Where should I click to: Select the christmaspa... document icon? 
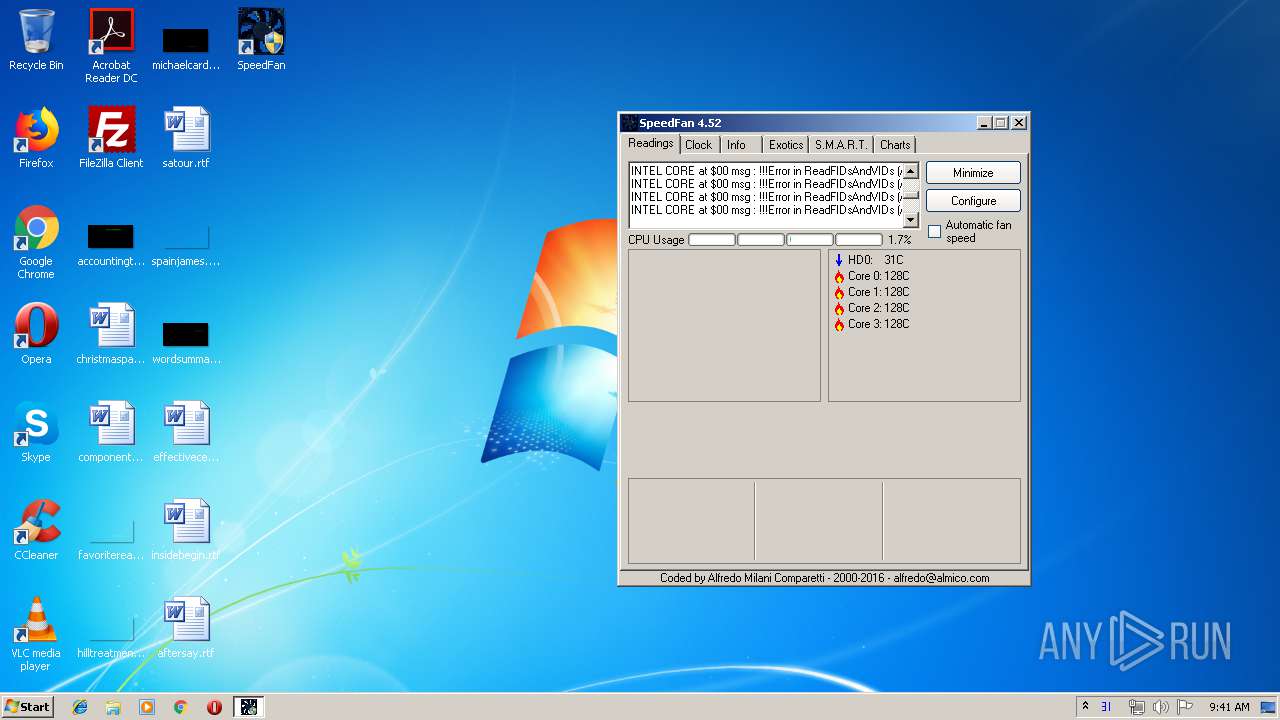[x=111, y=334]
